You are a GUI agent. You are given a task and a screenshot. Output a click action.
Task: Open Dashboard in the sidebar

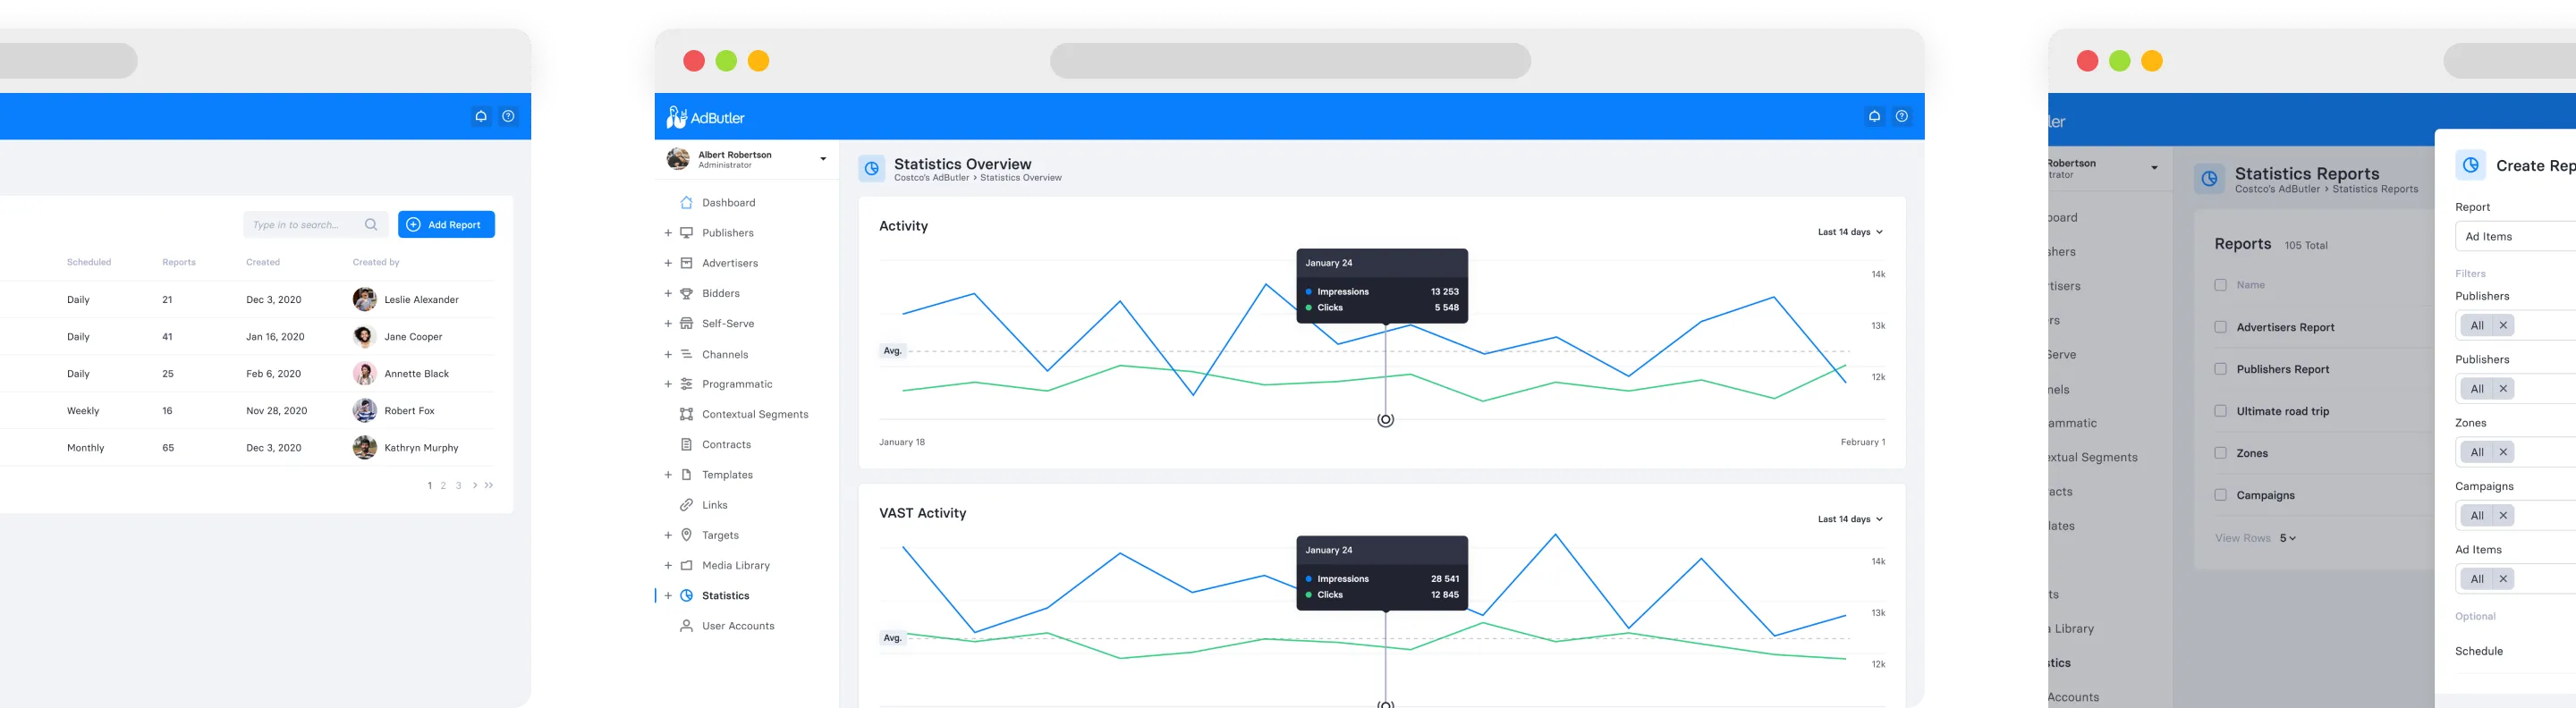click(x=728, y=203)
